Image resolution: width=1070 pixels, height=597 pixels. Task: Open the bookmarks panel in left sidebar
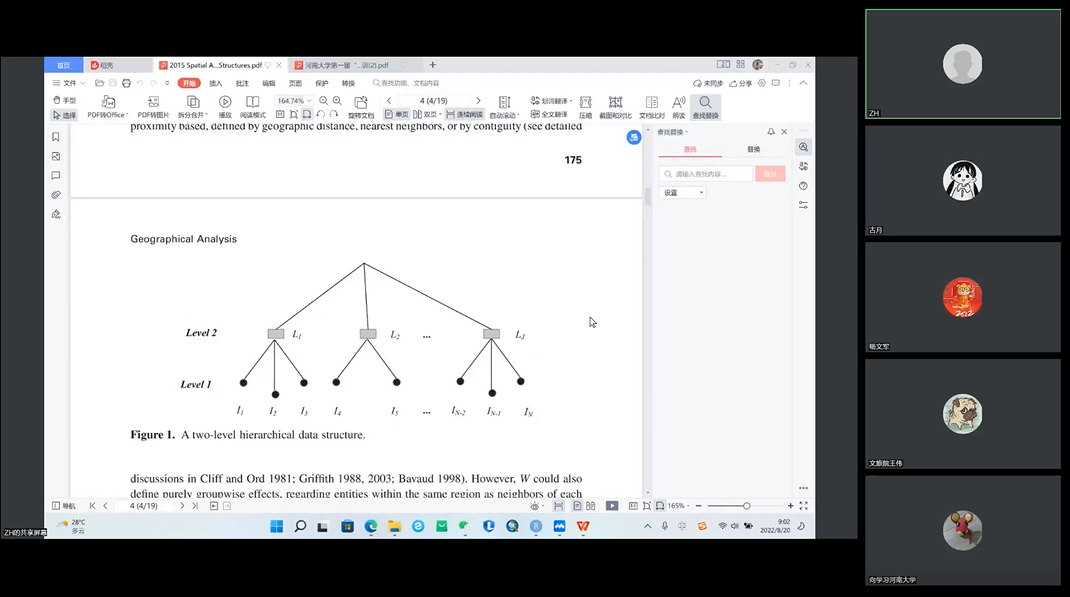56,137
